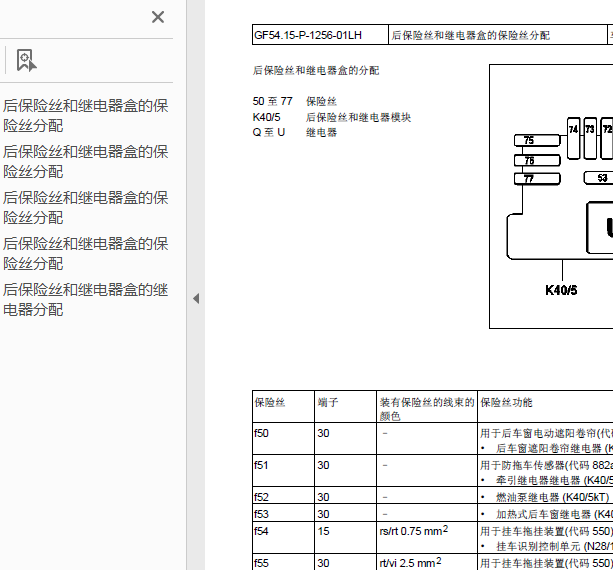Click fuse 77 in the diagram
Image resolution: width=613 pixels, height=570 pixels.
pos(537,179)
